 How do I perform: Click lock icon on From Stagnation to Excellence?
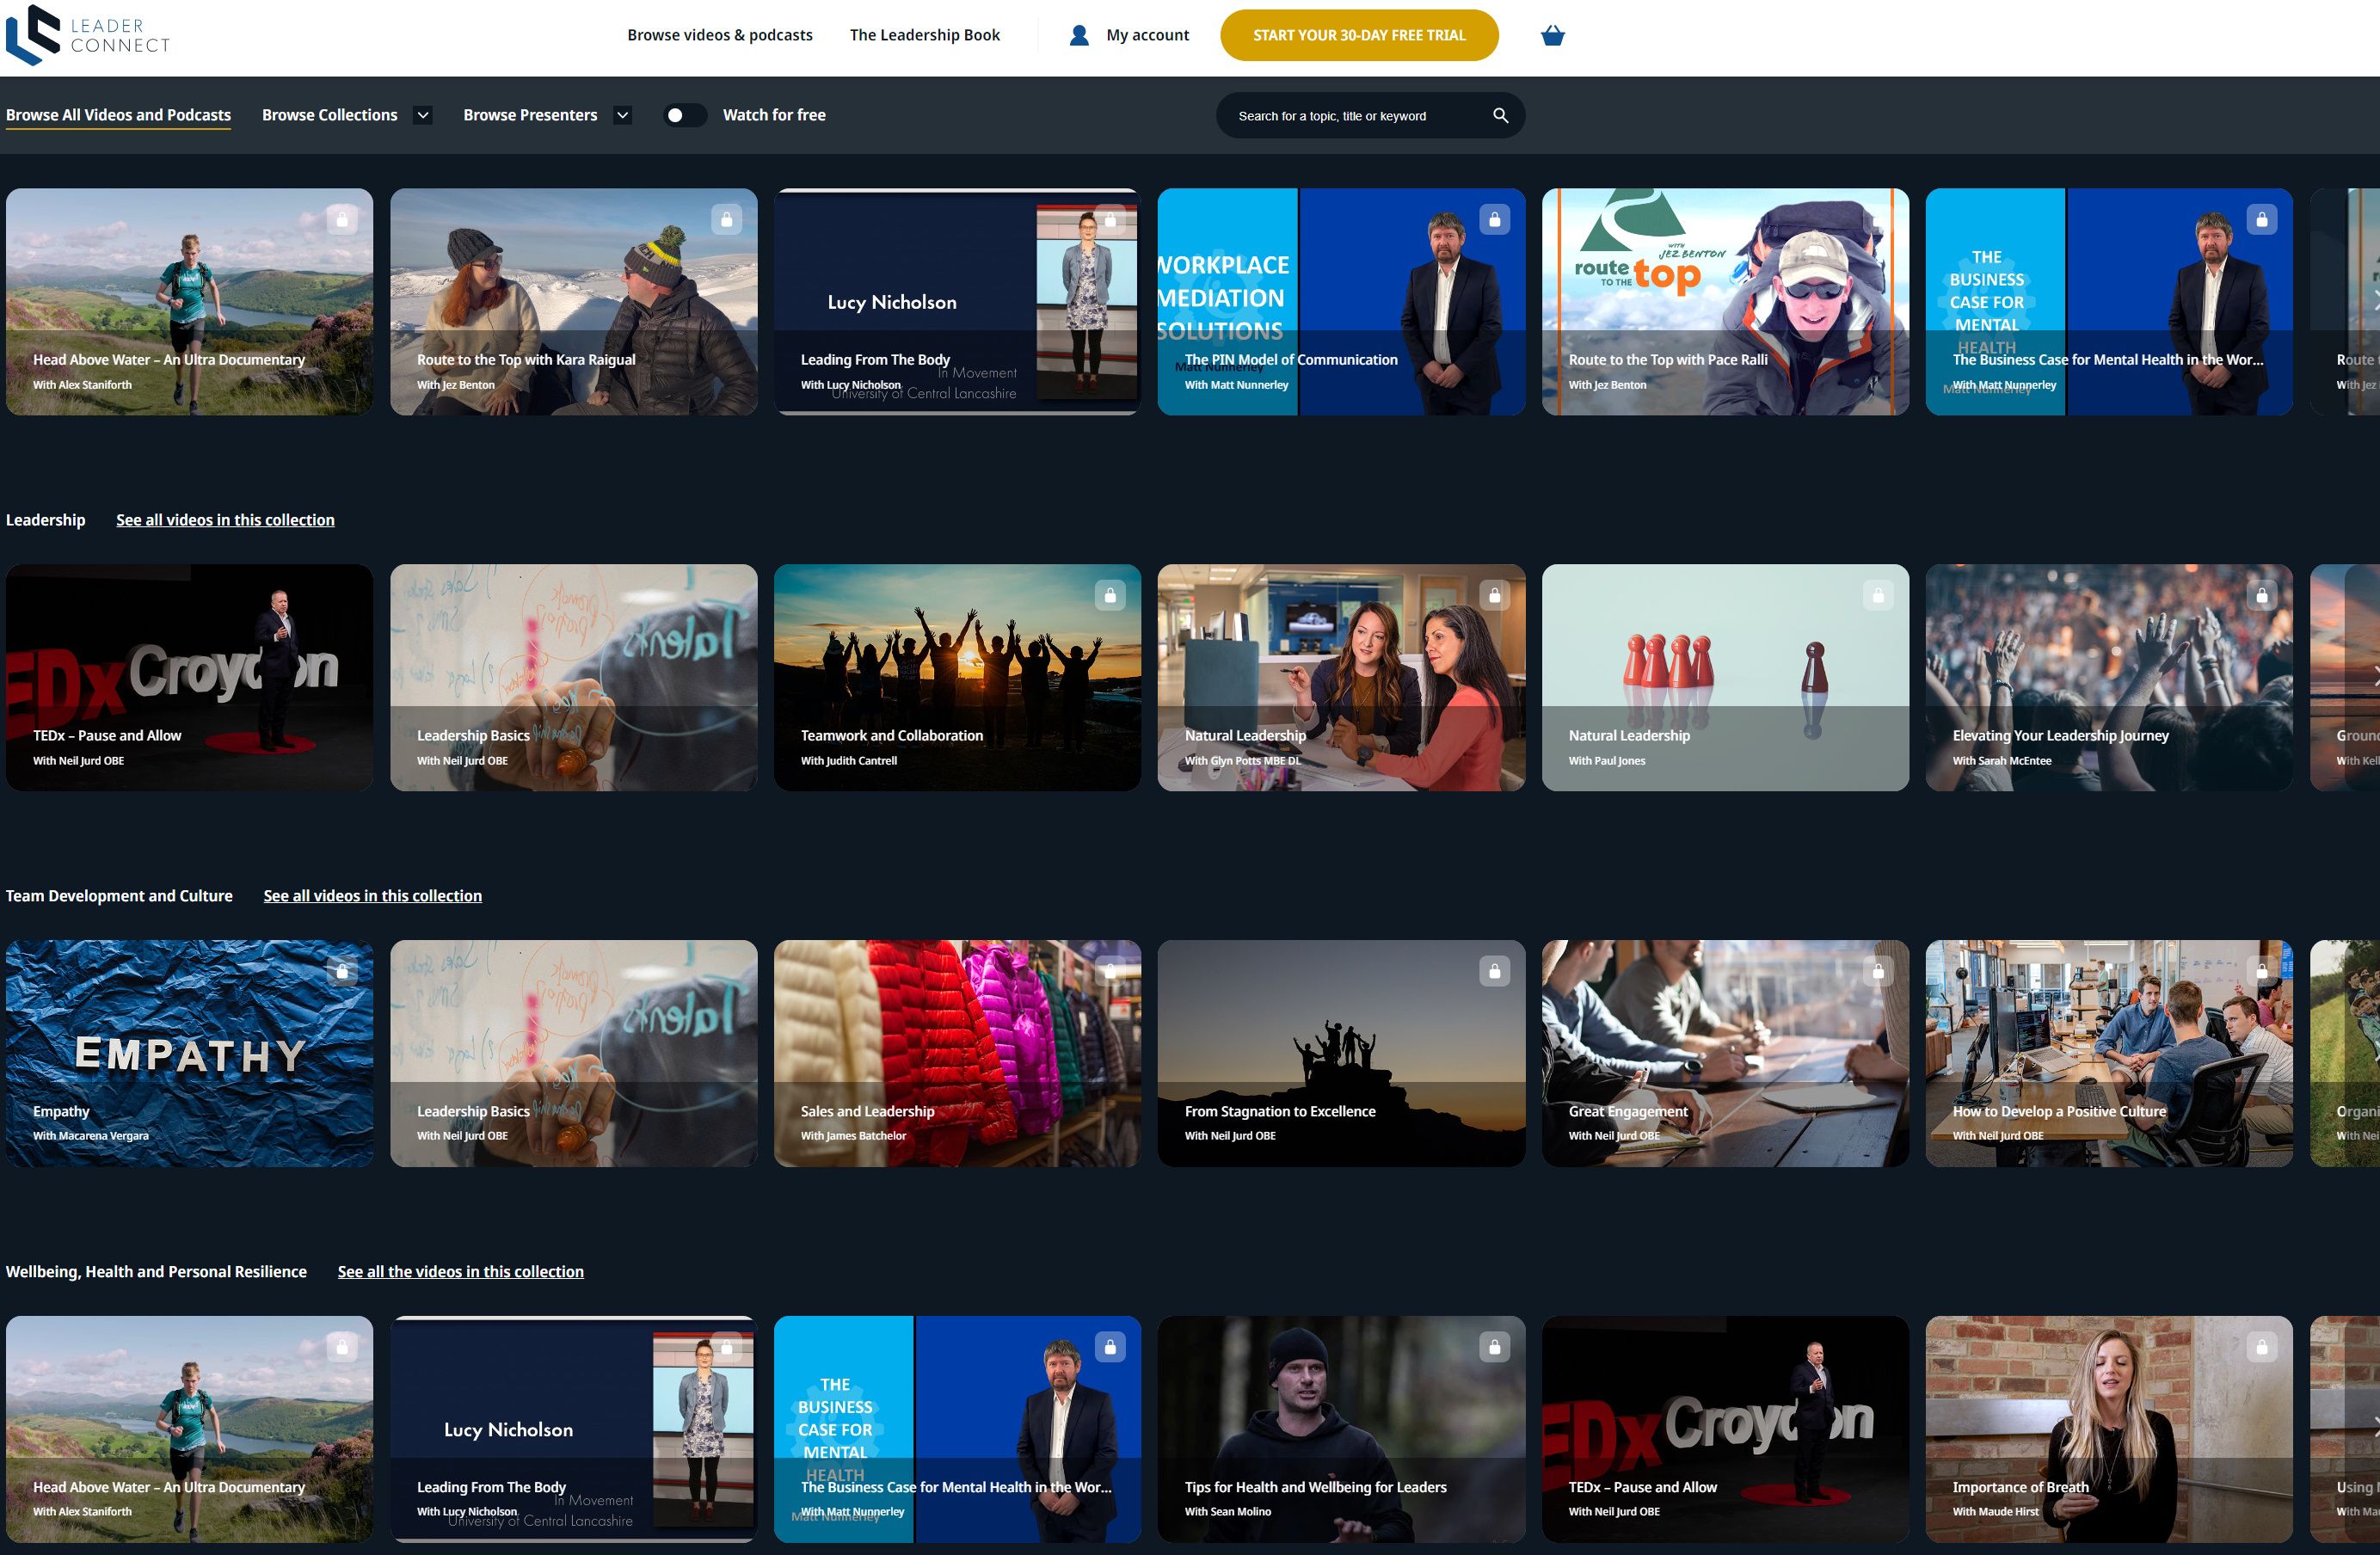pyautogui.click(x=1494, y=971)
